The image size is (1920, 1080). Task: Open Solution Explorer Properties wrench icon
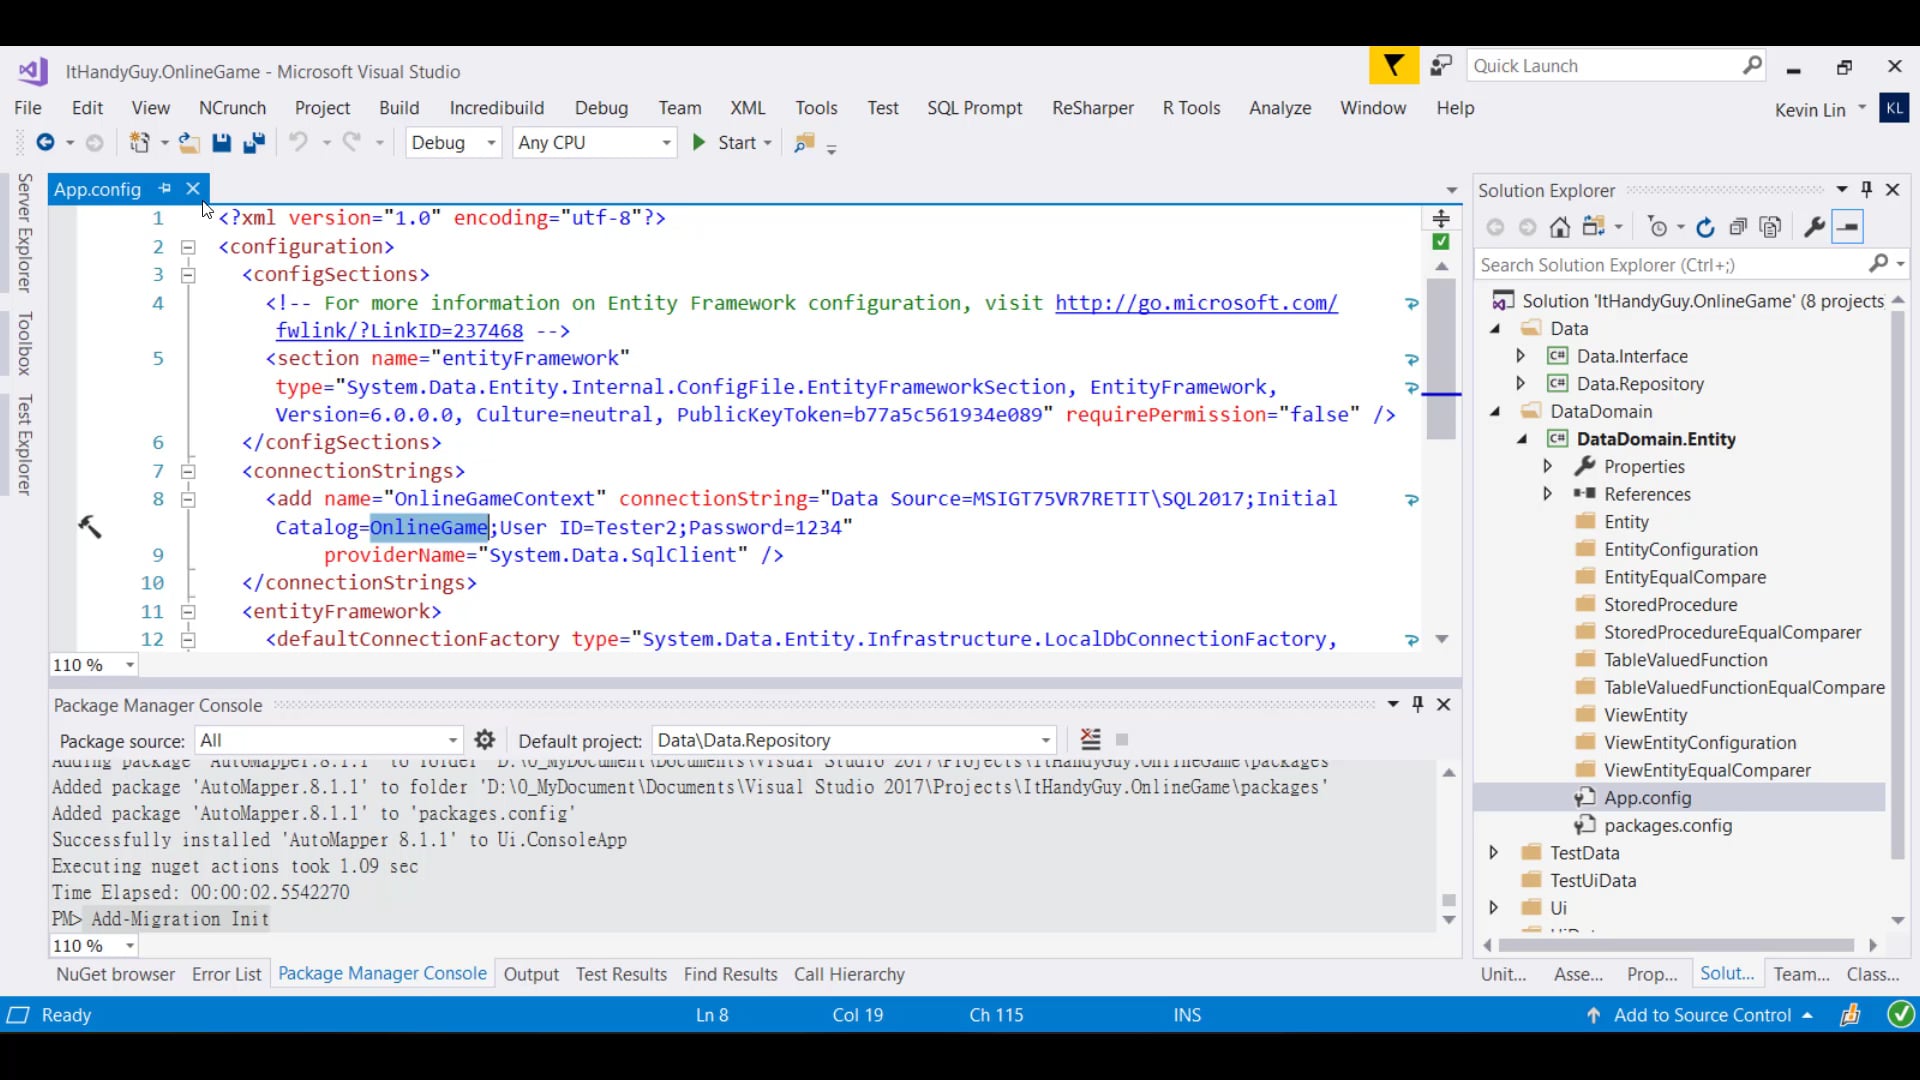(1813, 228)
